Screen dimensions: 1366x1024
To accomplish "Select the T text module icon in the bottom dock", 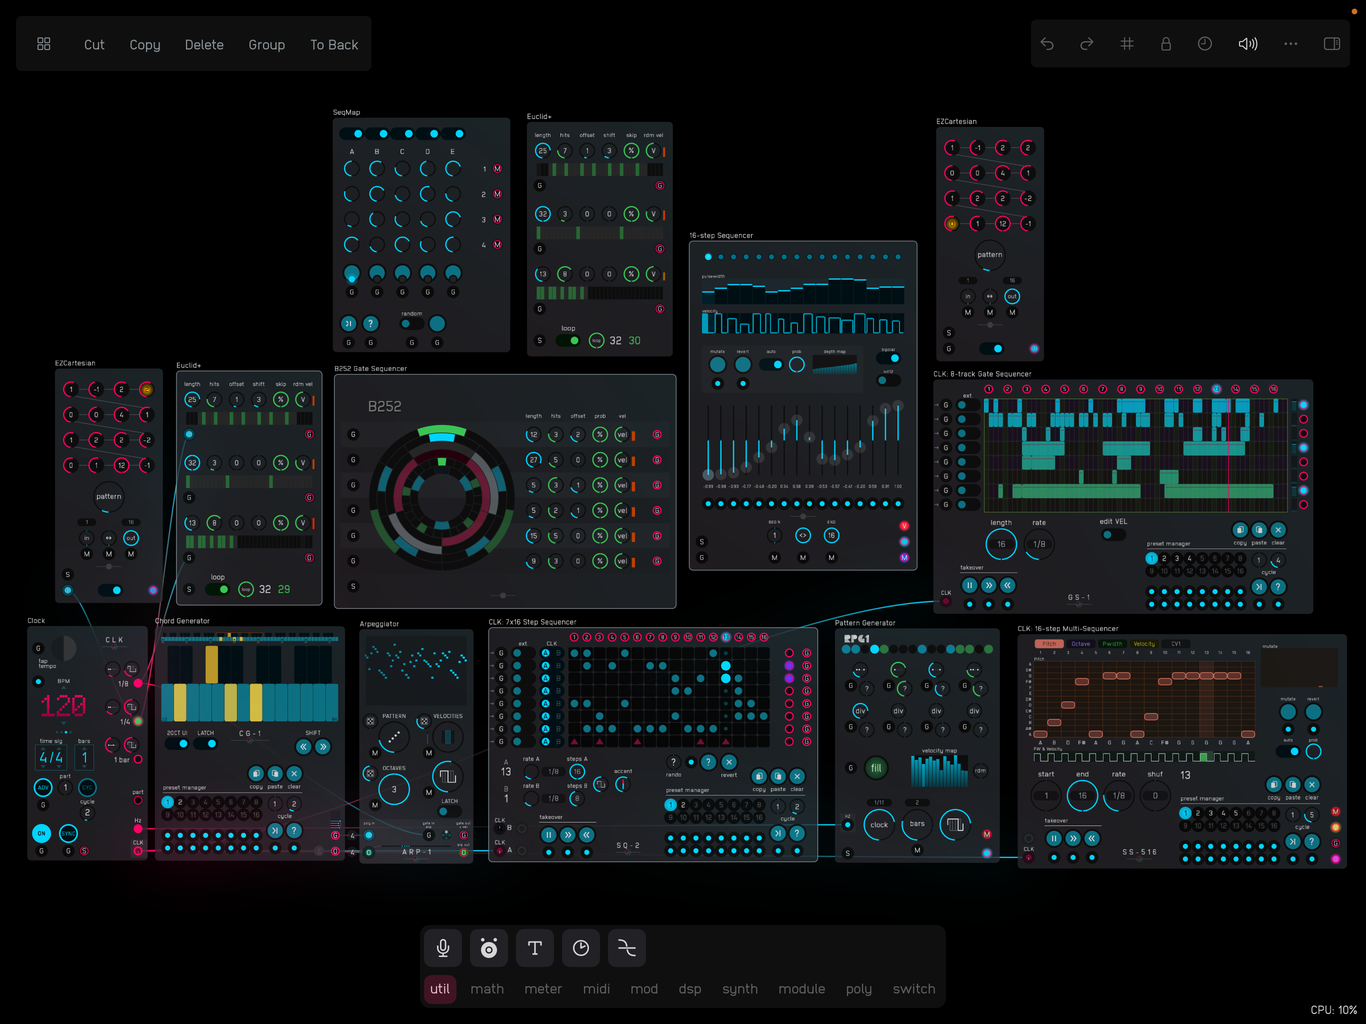I will click(535, 948).
